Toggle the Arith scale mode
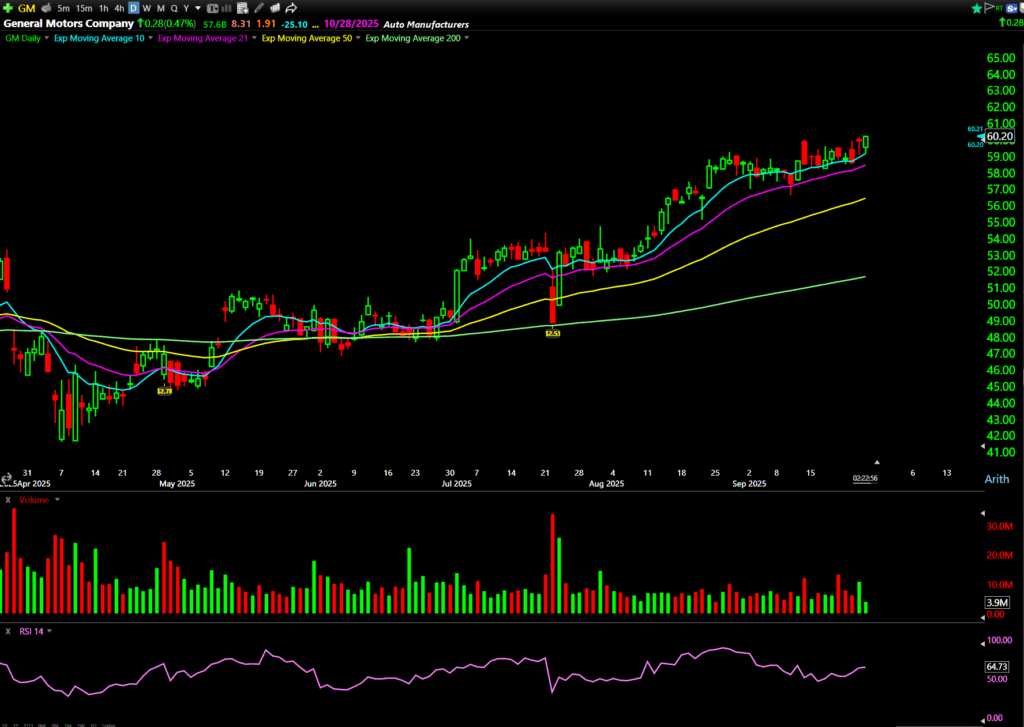The width and height of the screenshot is (1024, 727). (x=996, y=480)
